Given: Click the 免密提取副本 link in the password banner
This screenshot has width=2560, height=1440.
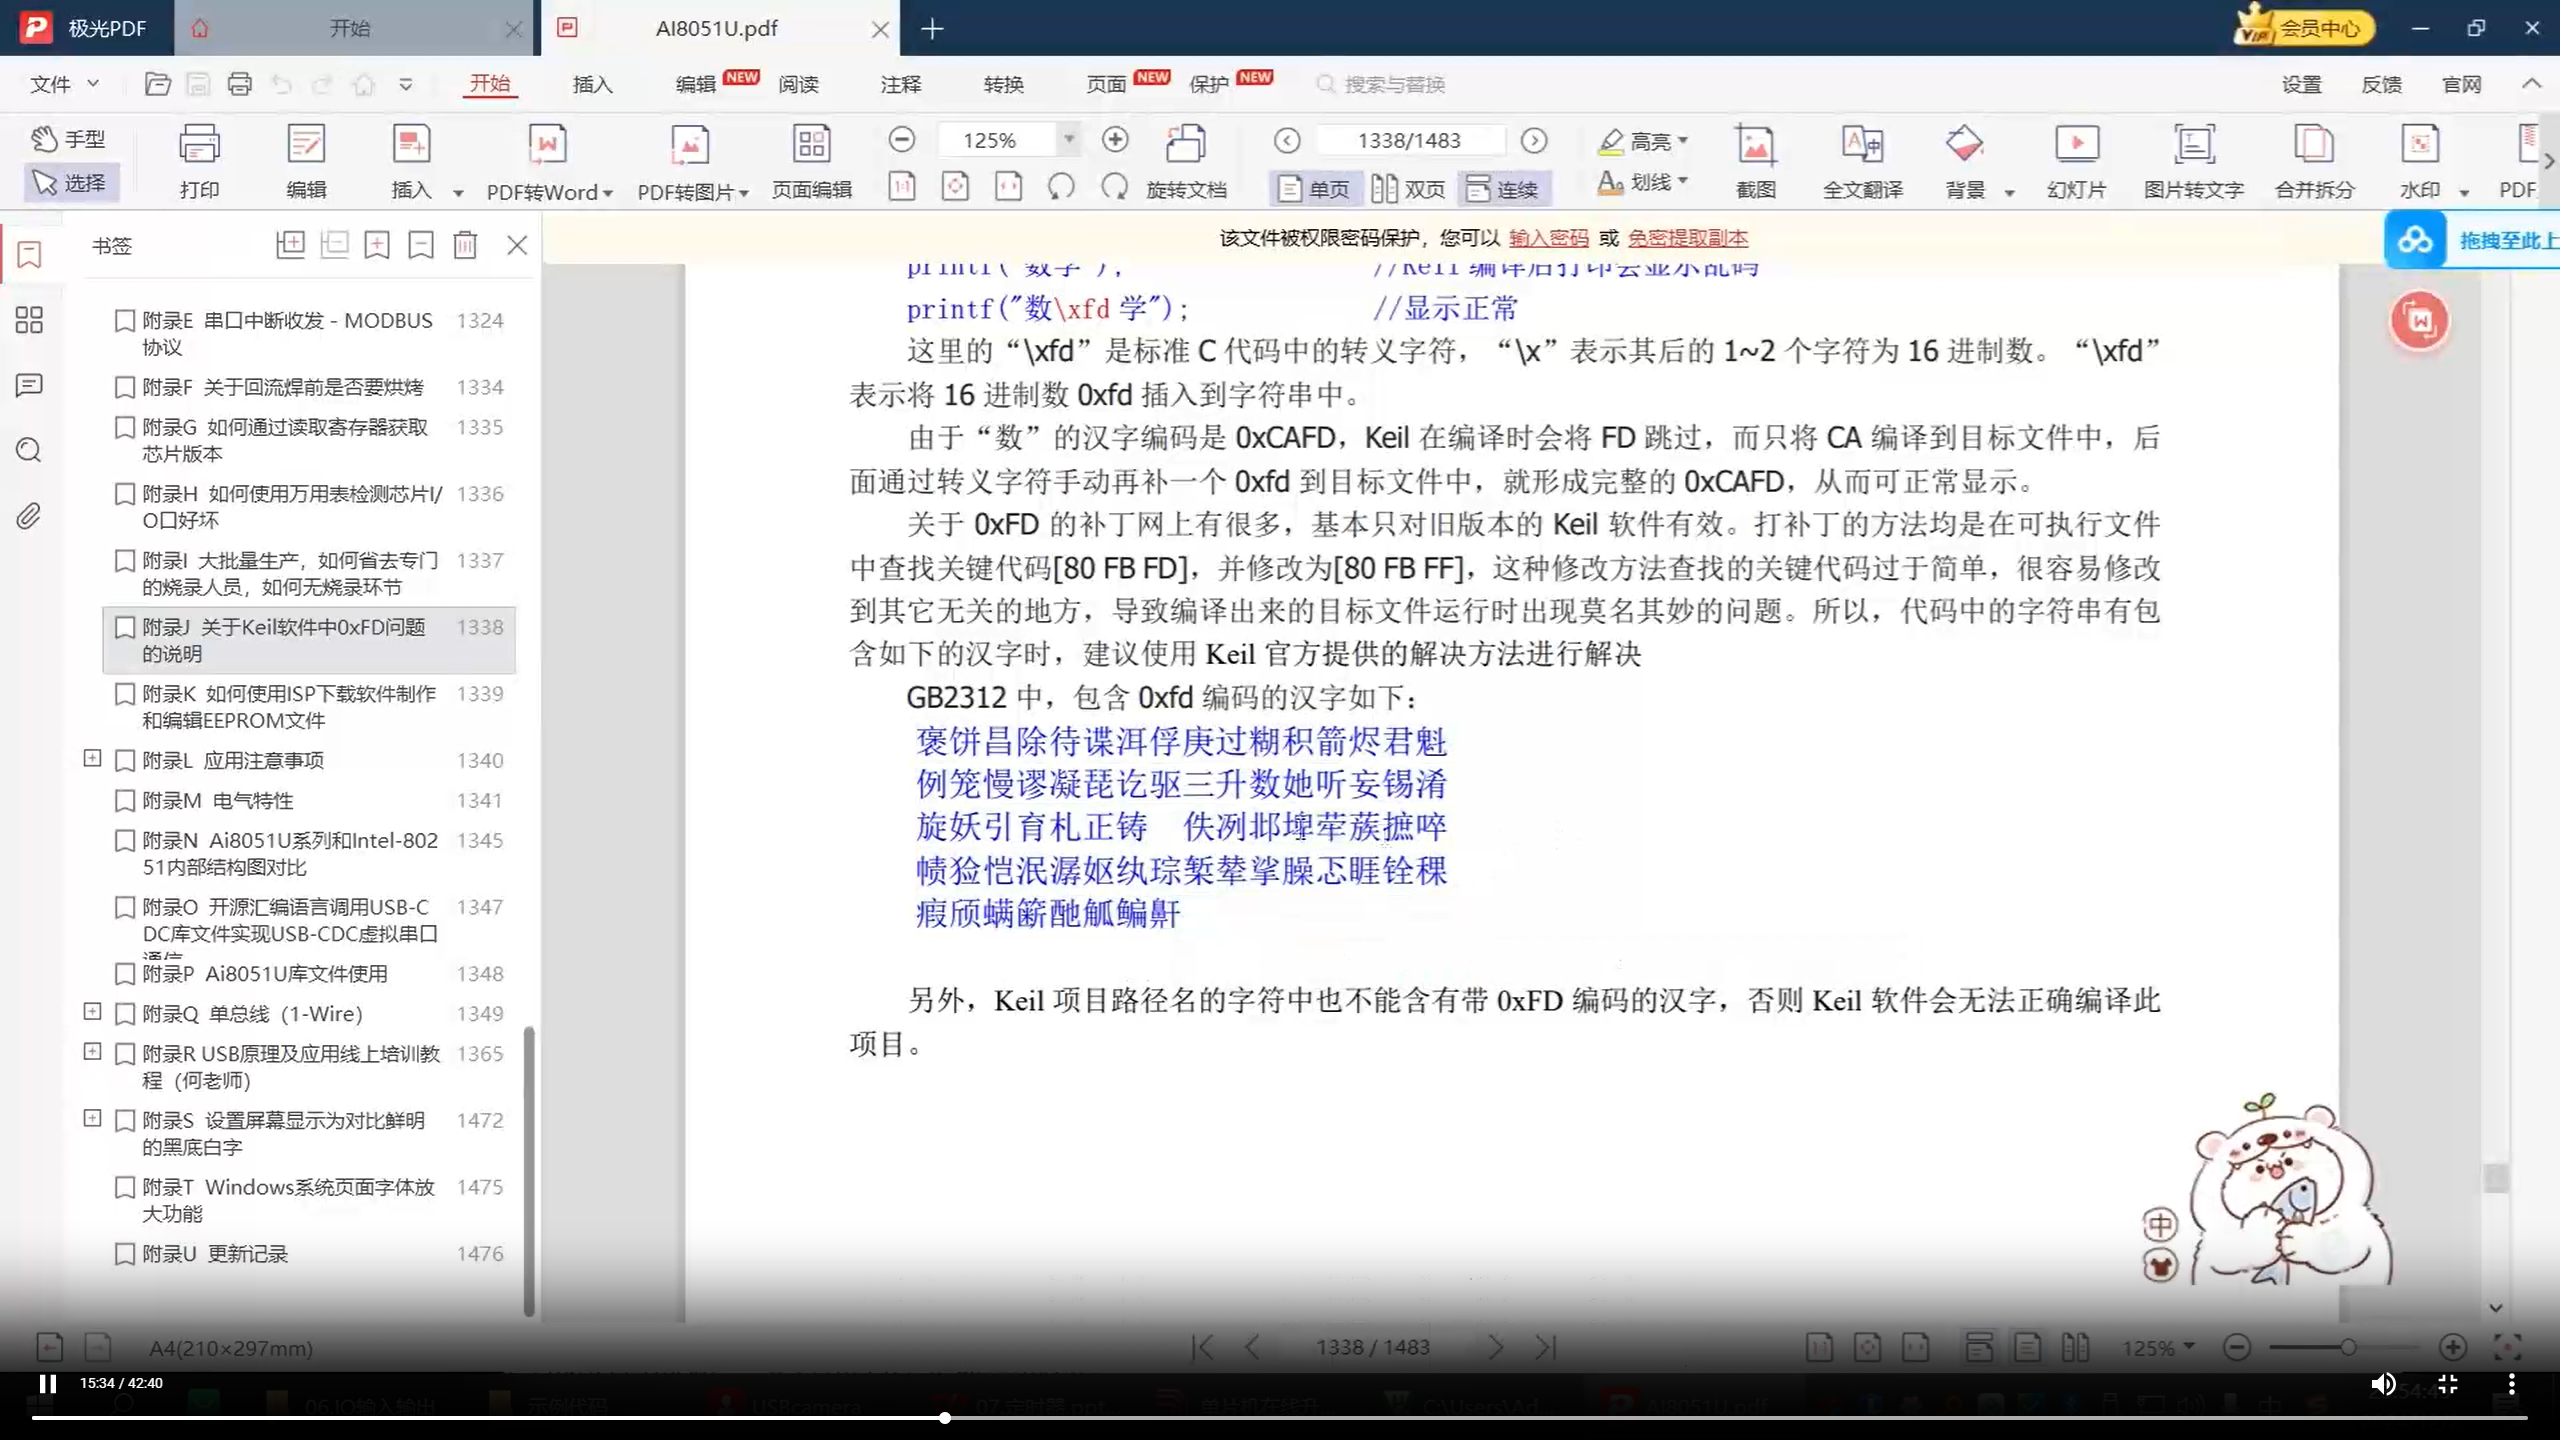Looking at the screenshot, I should pos(1687,238).
